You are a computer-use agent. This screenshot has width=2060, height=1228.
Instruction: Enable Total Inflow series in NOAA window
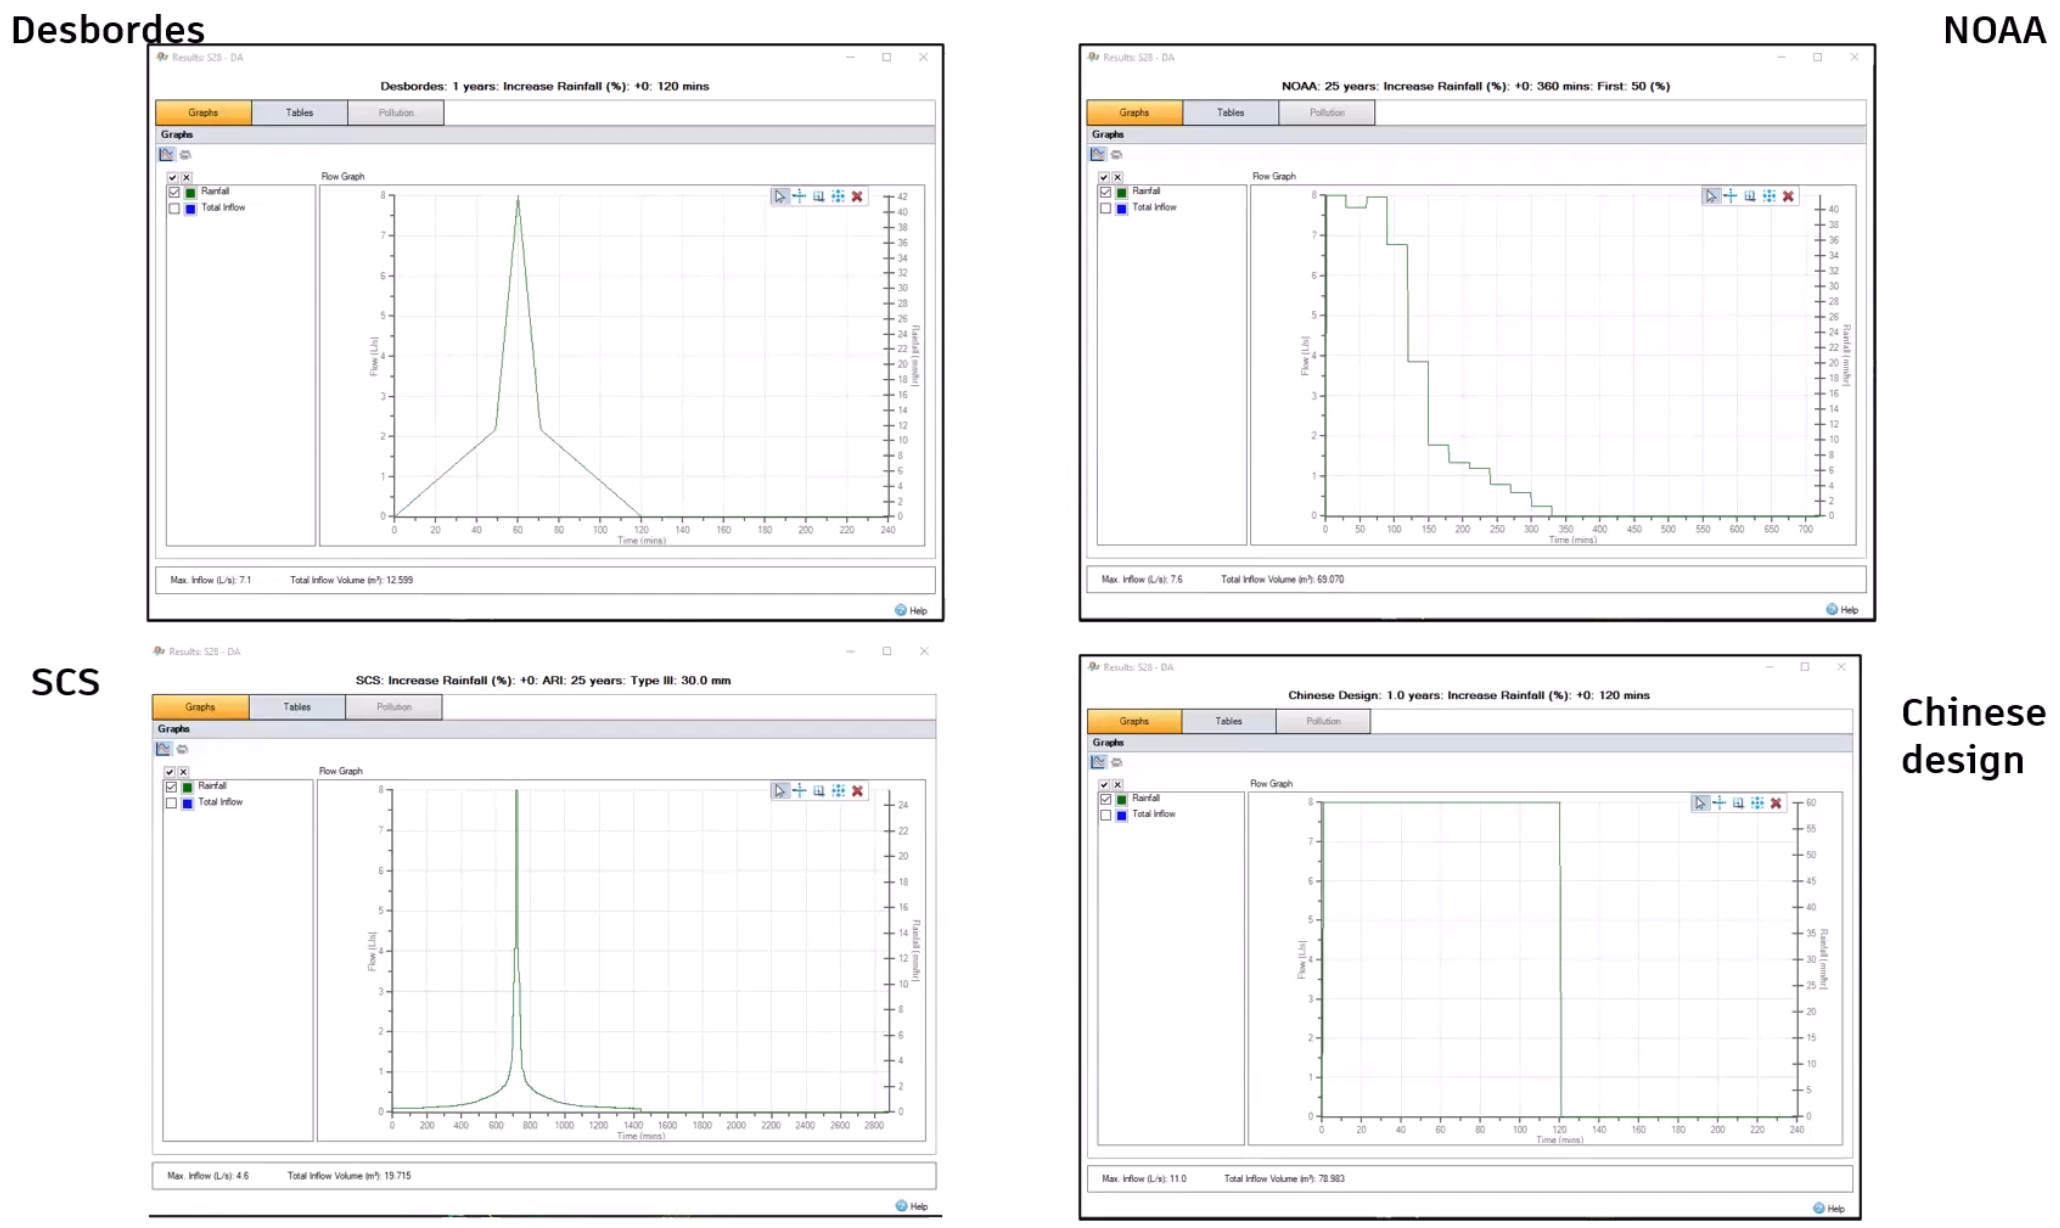(1105, 208)
